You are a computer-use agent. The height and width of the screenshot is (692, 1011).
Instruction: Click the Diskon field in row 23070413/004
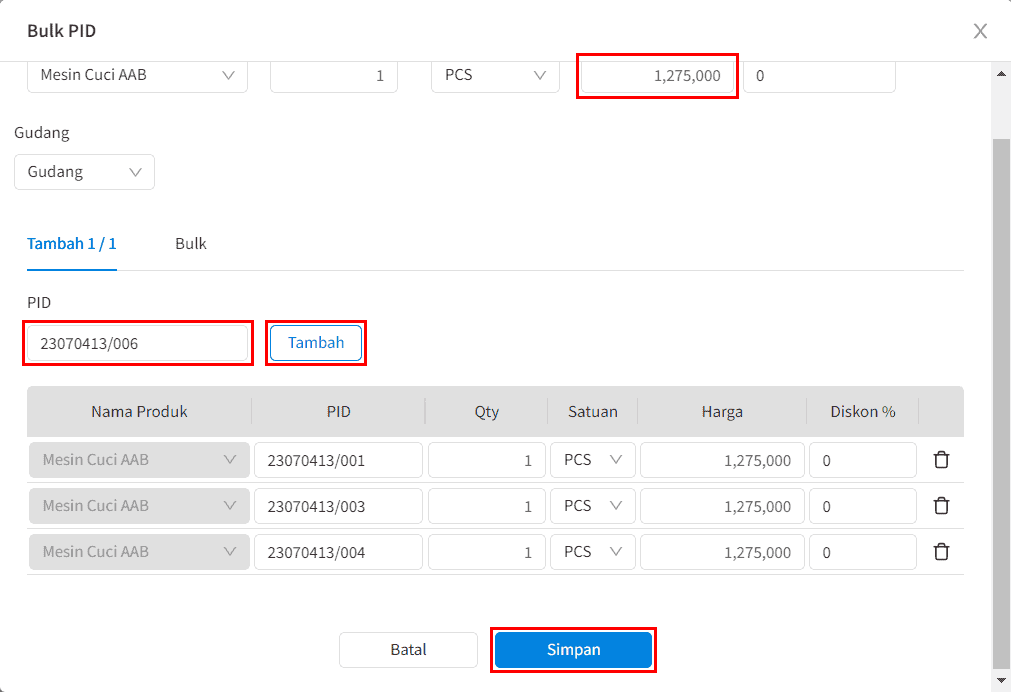[x=863, y=552]
